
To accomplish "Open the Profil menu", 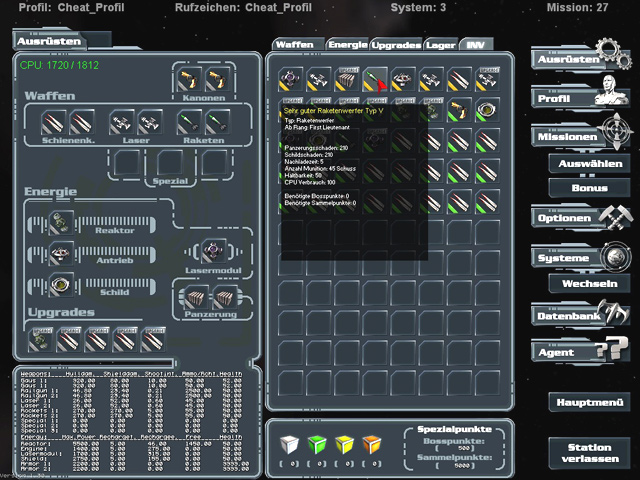I will click(x=562, y=98).
